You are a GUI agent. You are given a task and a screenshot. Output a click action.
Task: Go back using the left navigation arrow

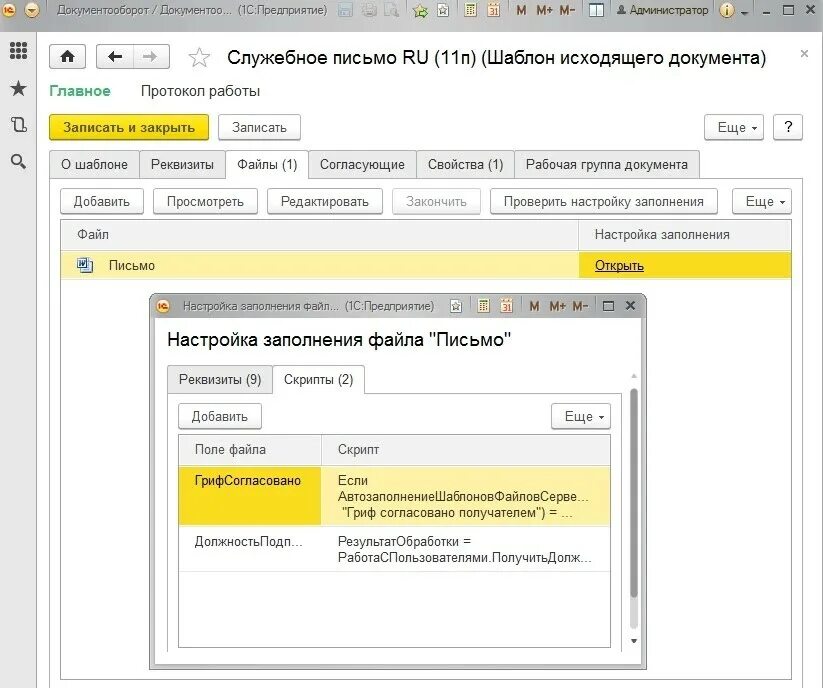(x=114, y=57)
